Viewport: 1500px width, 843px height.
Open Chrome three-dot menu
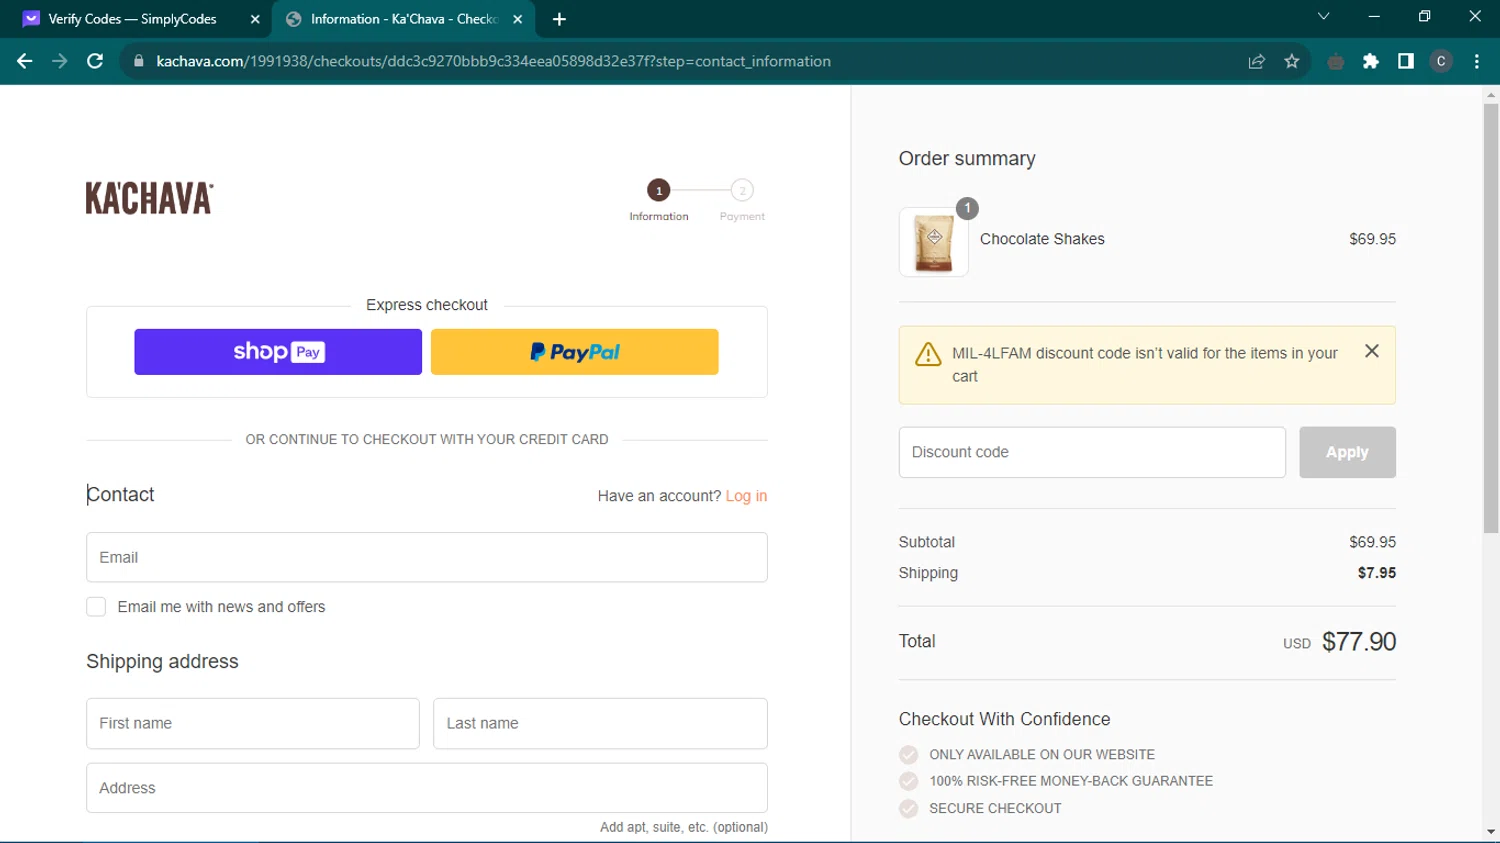coord(1477,61)
